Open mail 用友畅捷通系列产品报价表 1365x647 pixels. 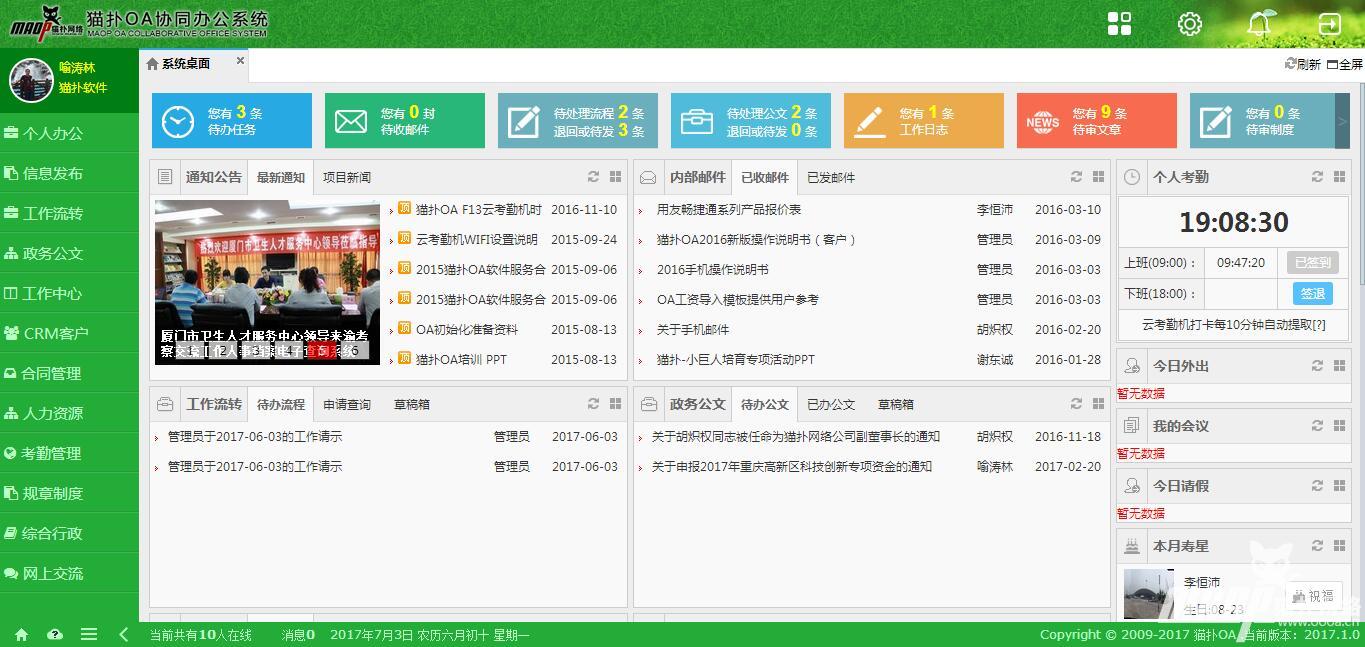tap(729, 210)
